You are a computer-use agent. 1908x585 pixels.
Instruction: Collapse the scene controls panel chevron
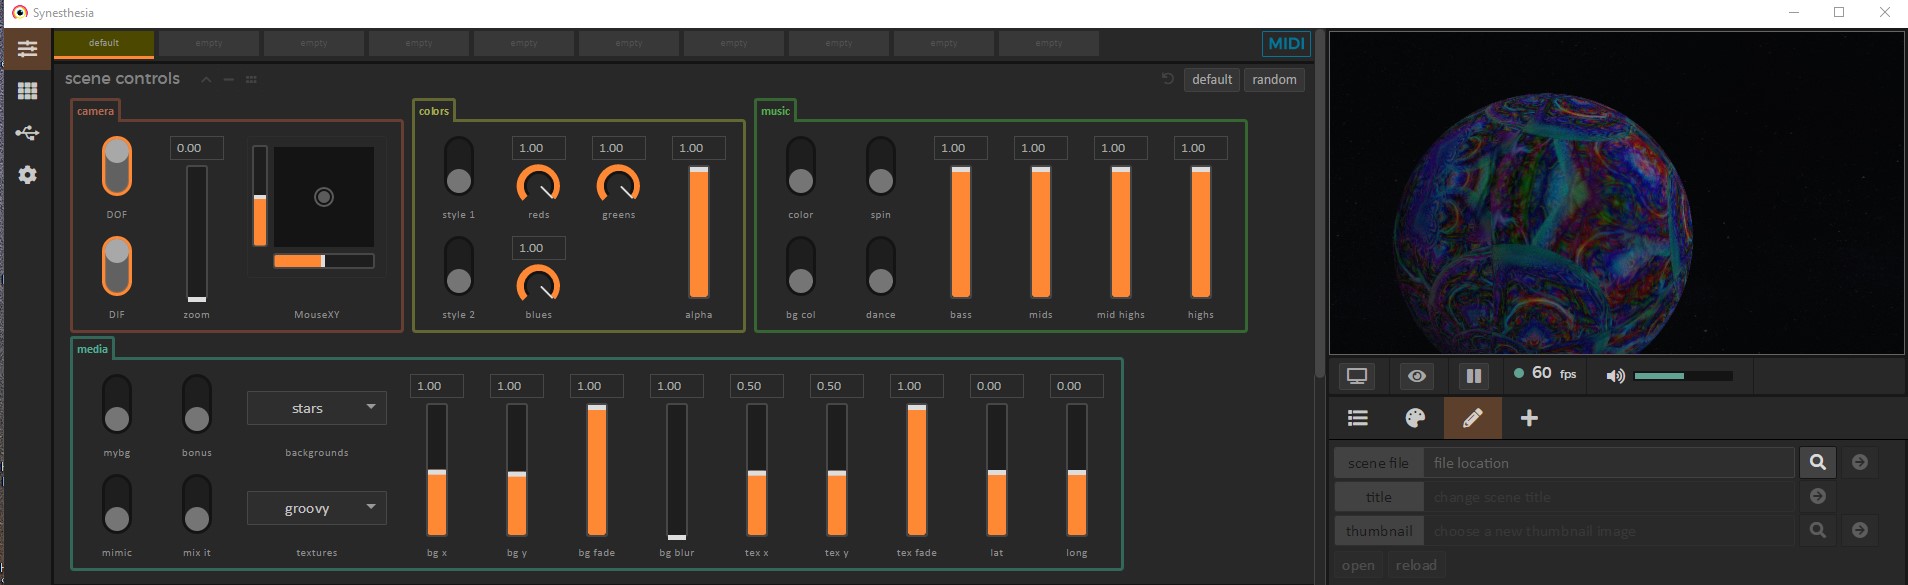(206, 80)
